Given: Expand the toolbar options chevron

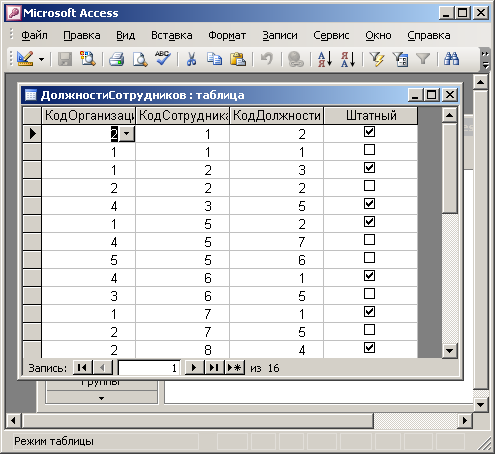Looking at the screenshot, I should point(485,59).
